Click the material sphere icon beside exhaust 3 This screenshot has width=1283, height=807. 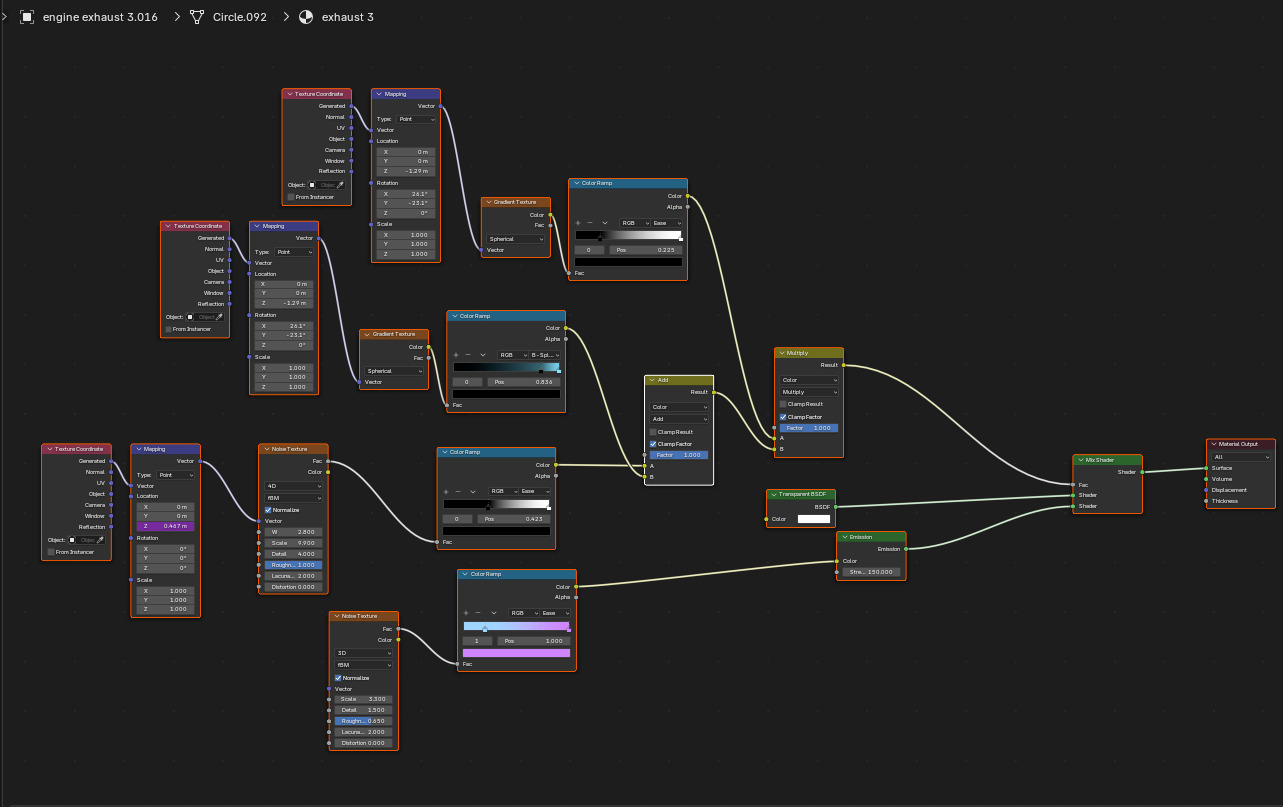(x=306, y=17)
